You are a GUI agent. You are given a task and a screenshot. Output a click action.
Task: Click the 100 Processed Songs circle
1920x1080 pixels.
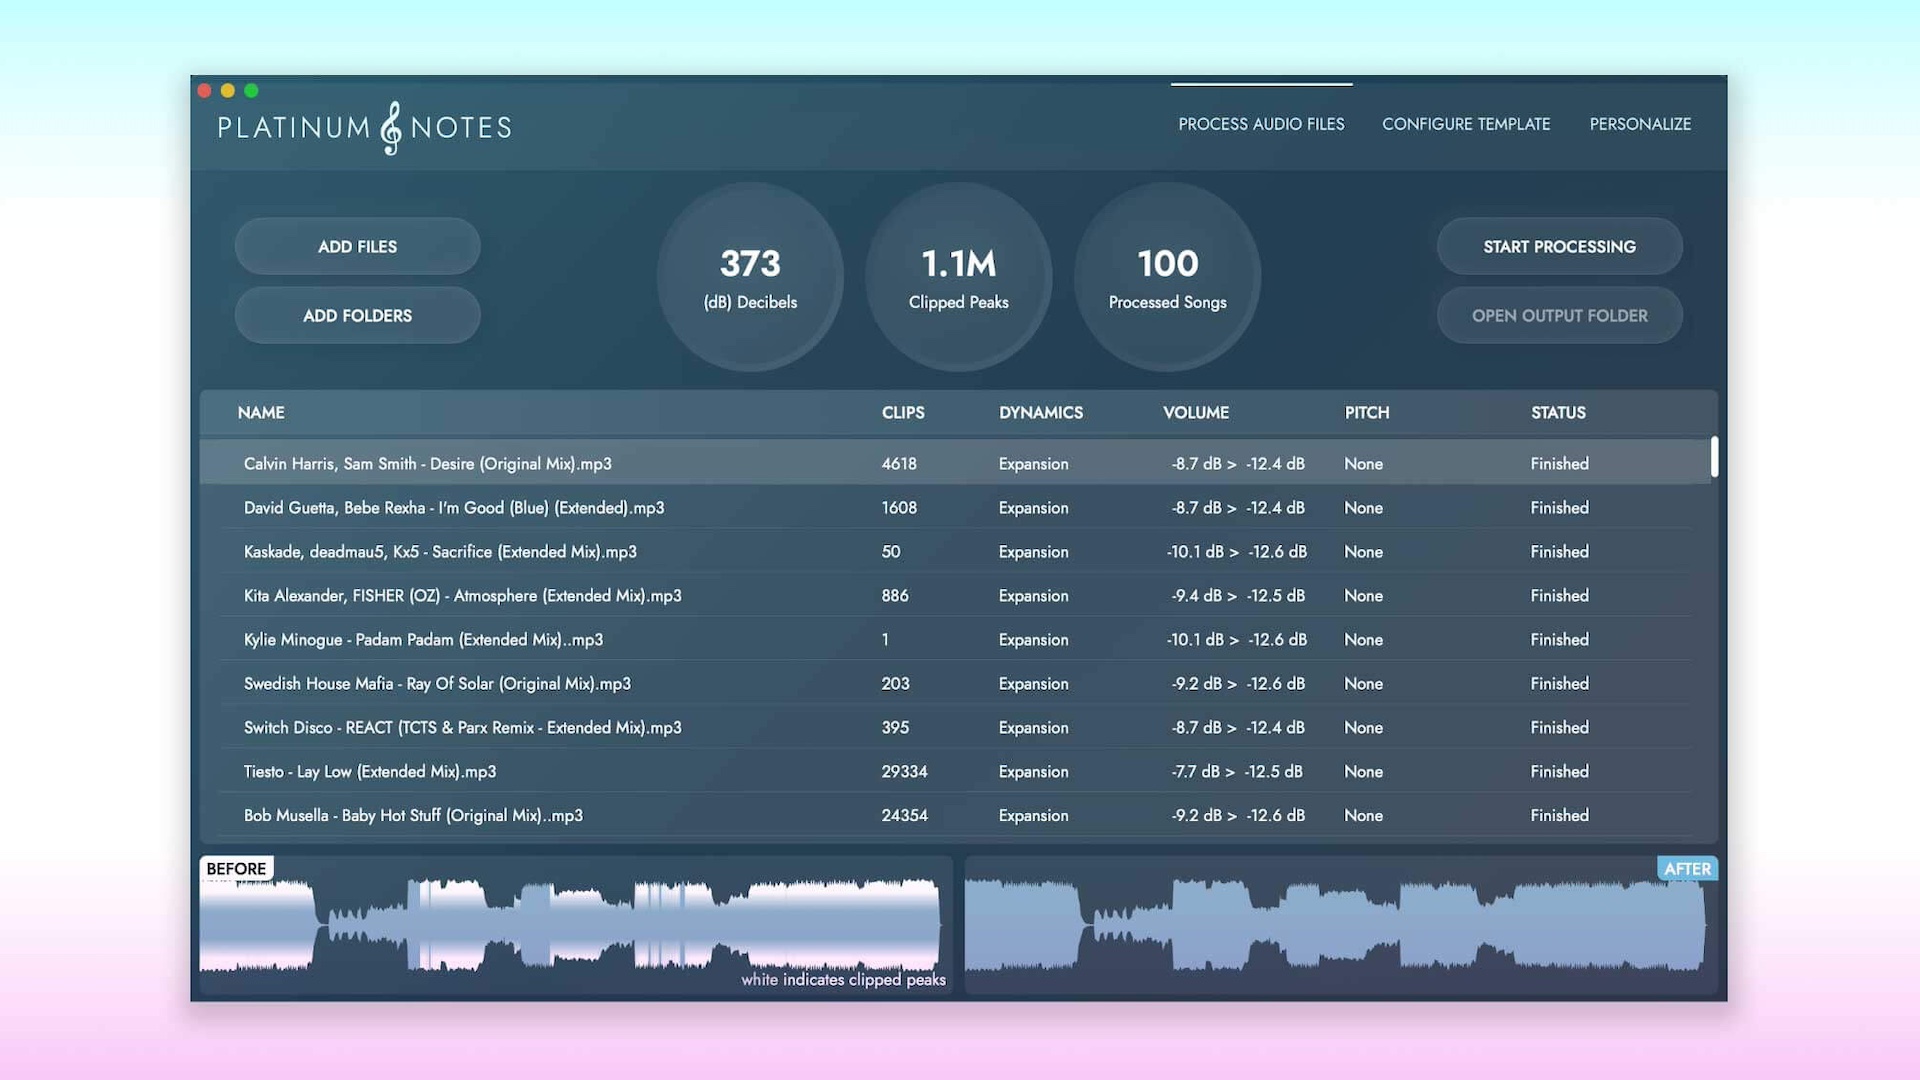tap(1167, 277)
